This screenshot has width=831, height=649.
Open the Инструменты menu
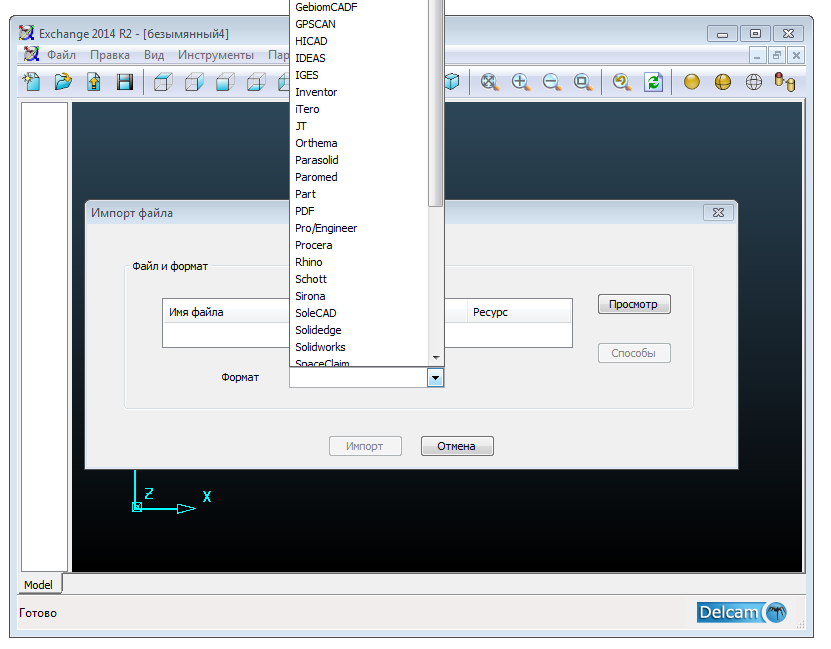(216, 55)
